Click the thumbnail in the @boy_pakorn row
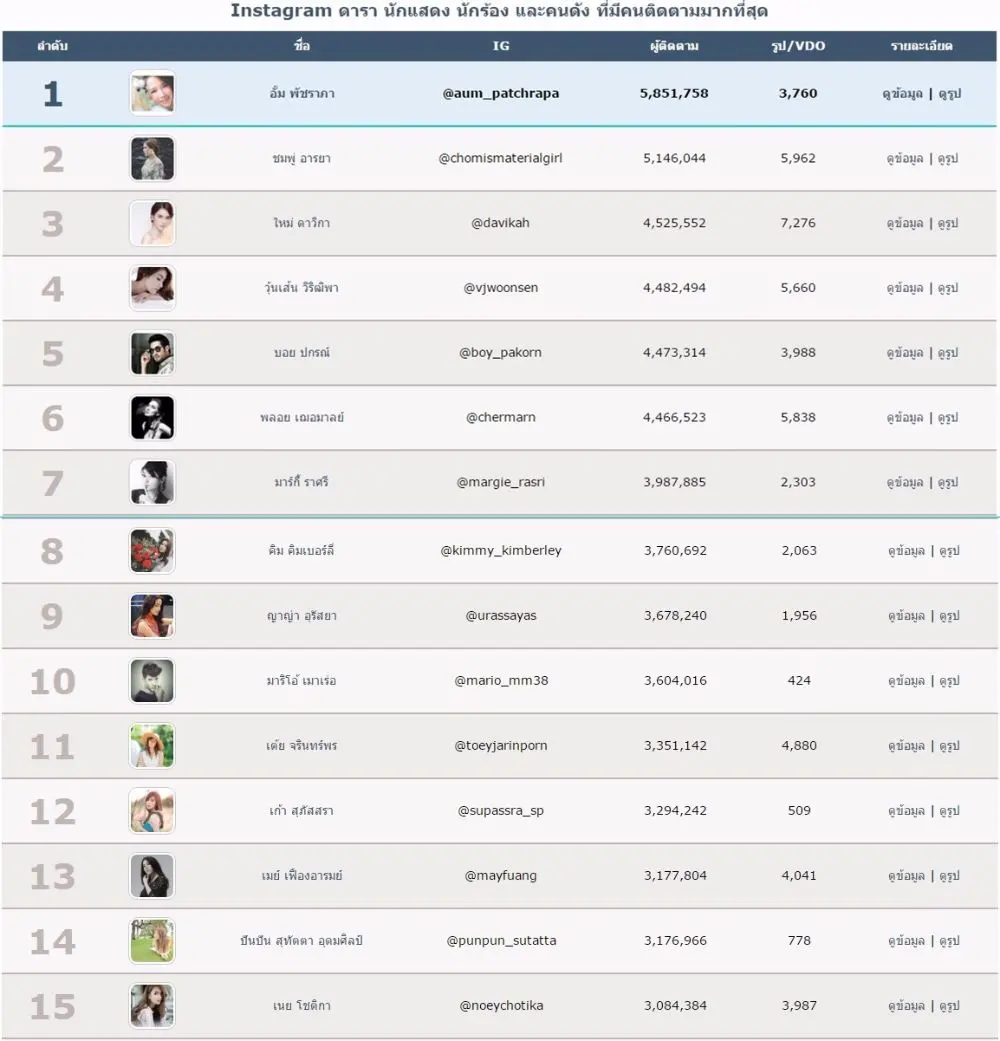The height and width of the screenshot is (1041, 1000). click(x=152, y=353)
